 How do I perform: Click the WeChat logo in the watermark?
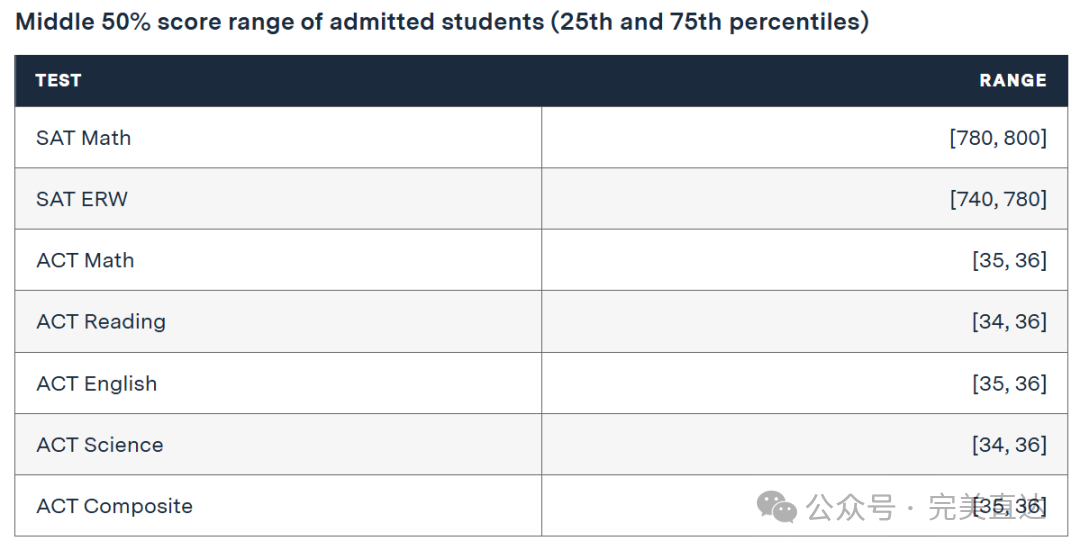pyautogui.click(x=777, y=507)
